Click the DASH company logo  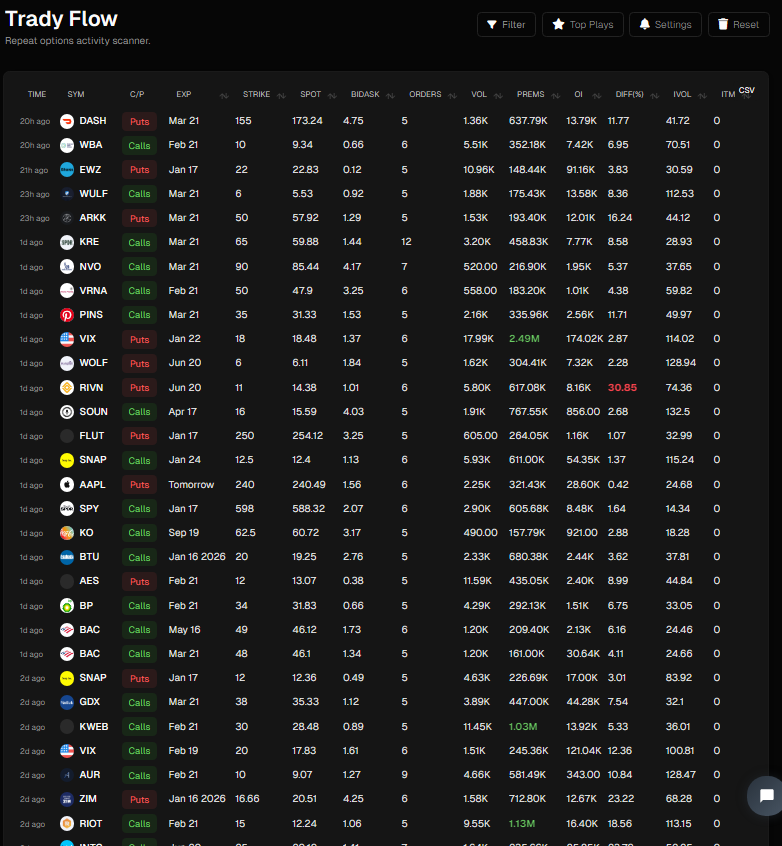(67, 121)
